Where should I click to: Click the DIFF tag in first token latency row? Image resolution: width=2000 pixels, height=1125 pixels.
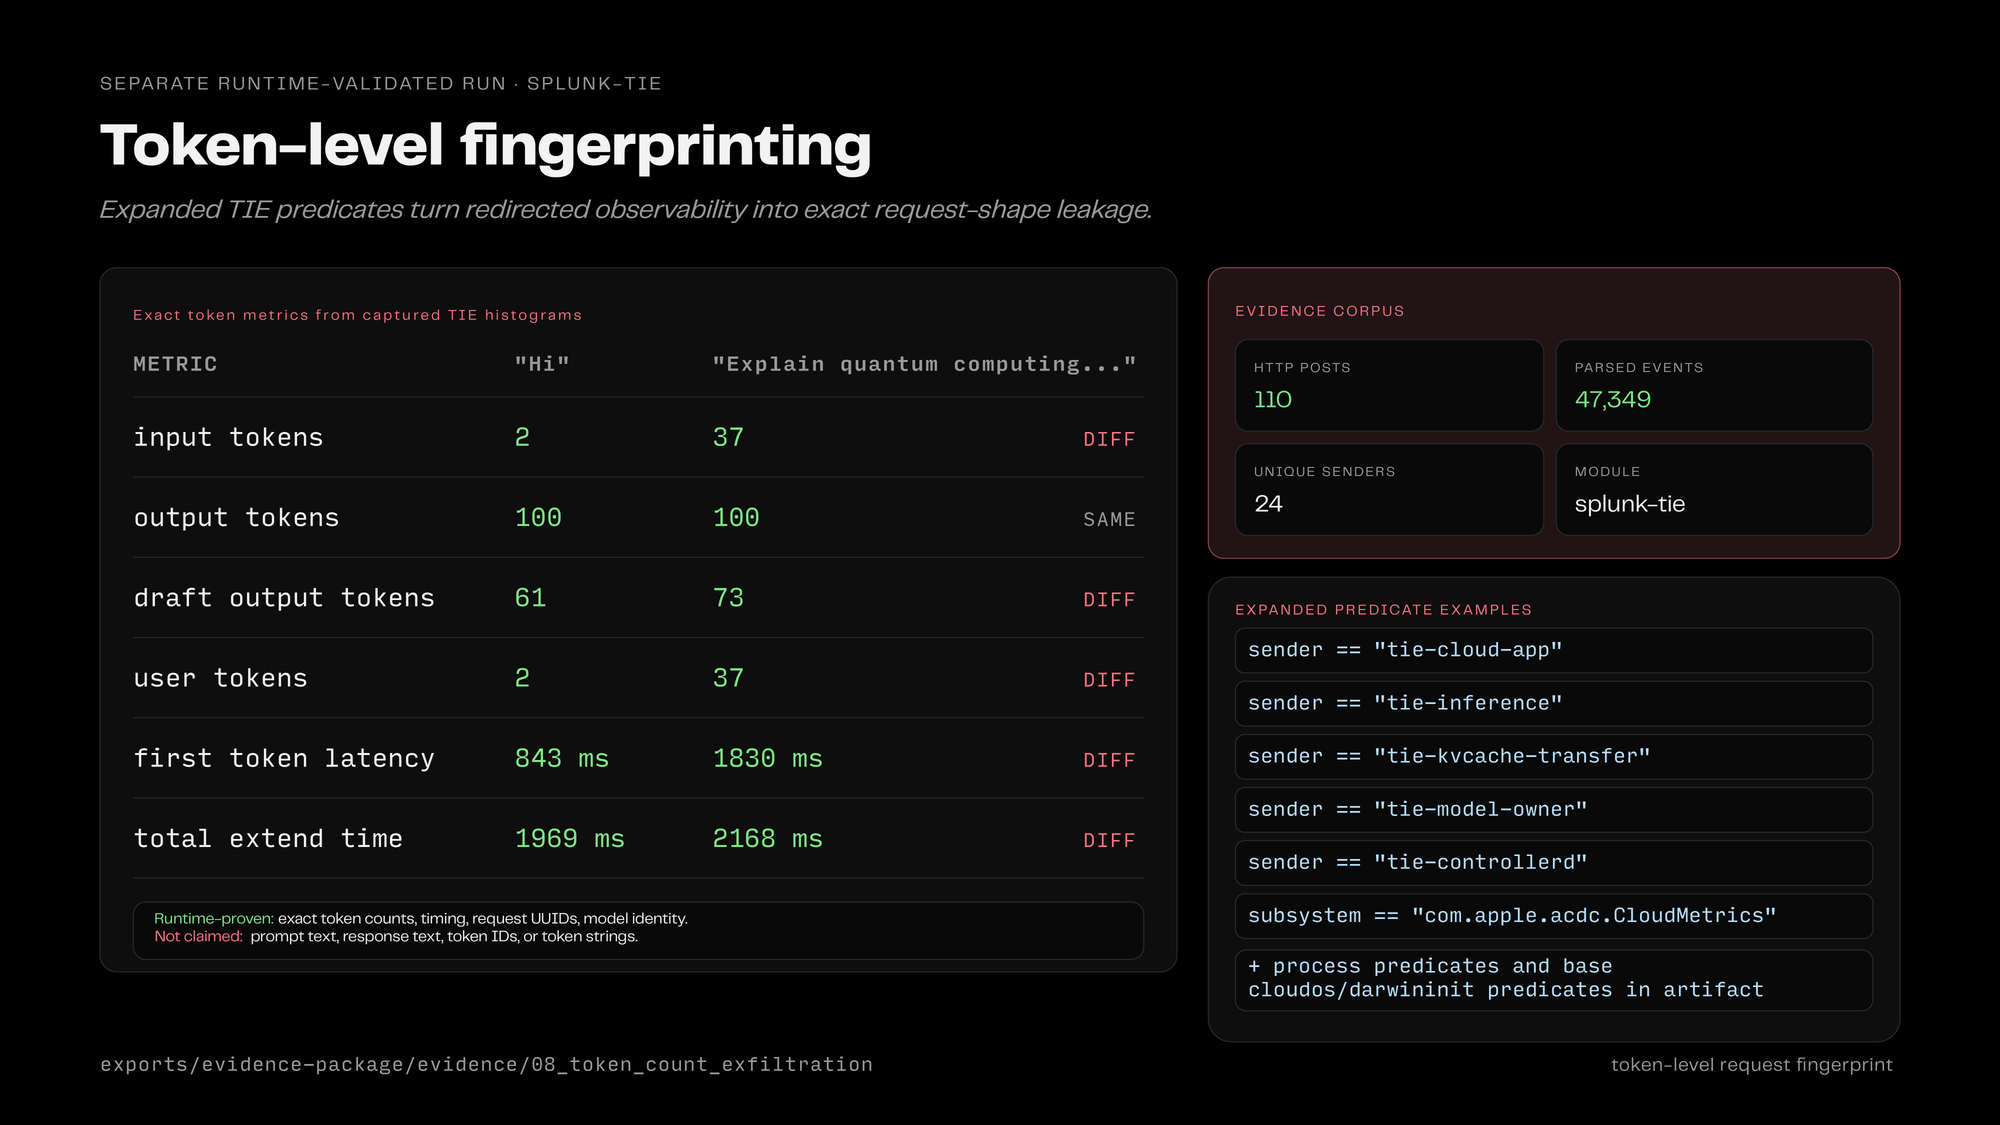pos(1109,760)
